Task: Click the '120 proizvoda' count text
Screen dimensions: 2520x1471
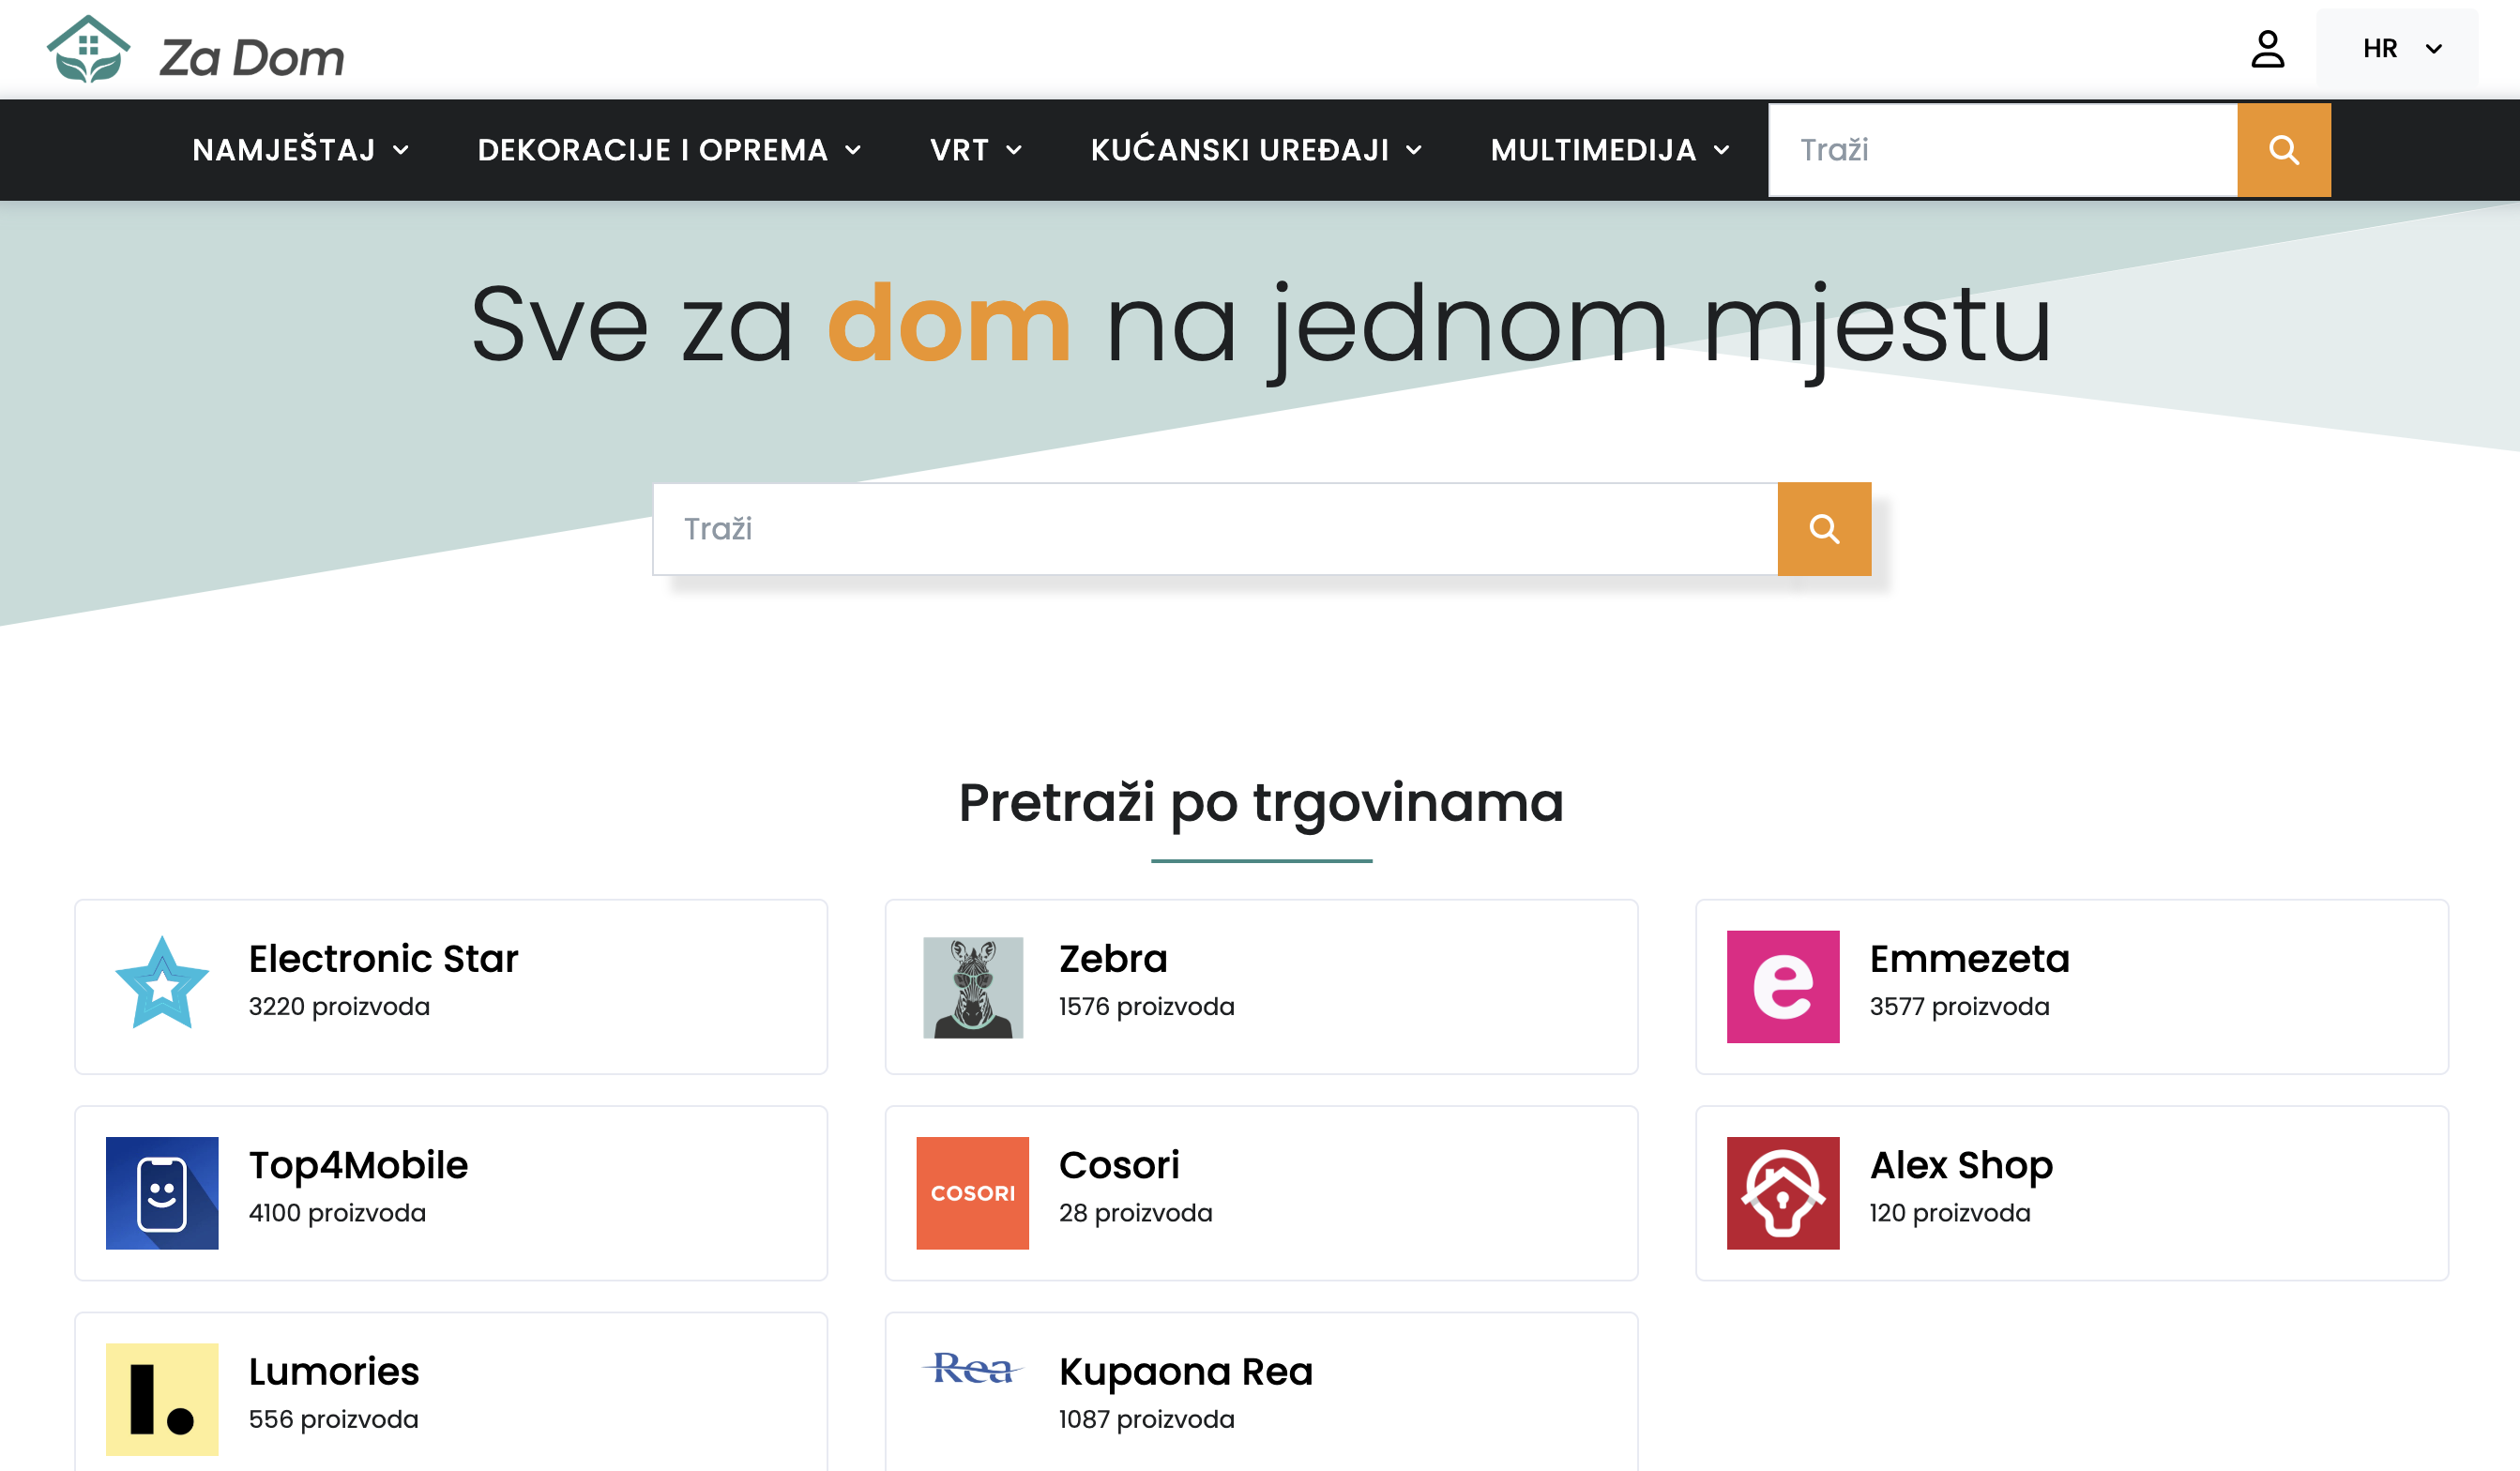Action: tap(1950, 1213)
